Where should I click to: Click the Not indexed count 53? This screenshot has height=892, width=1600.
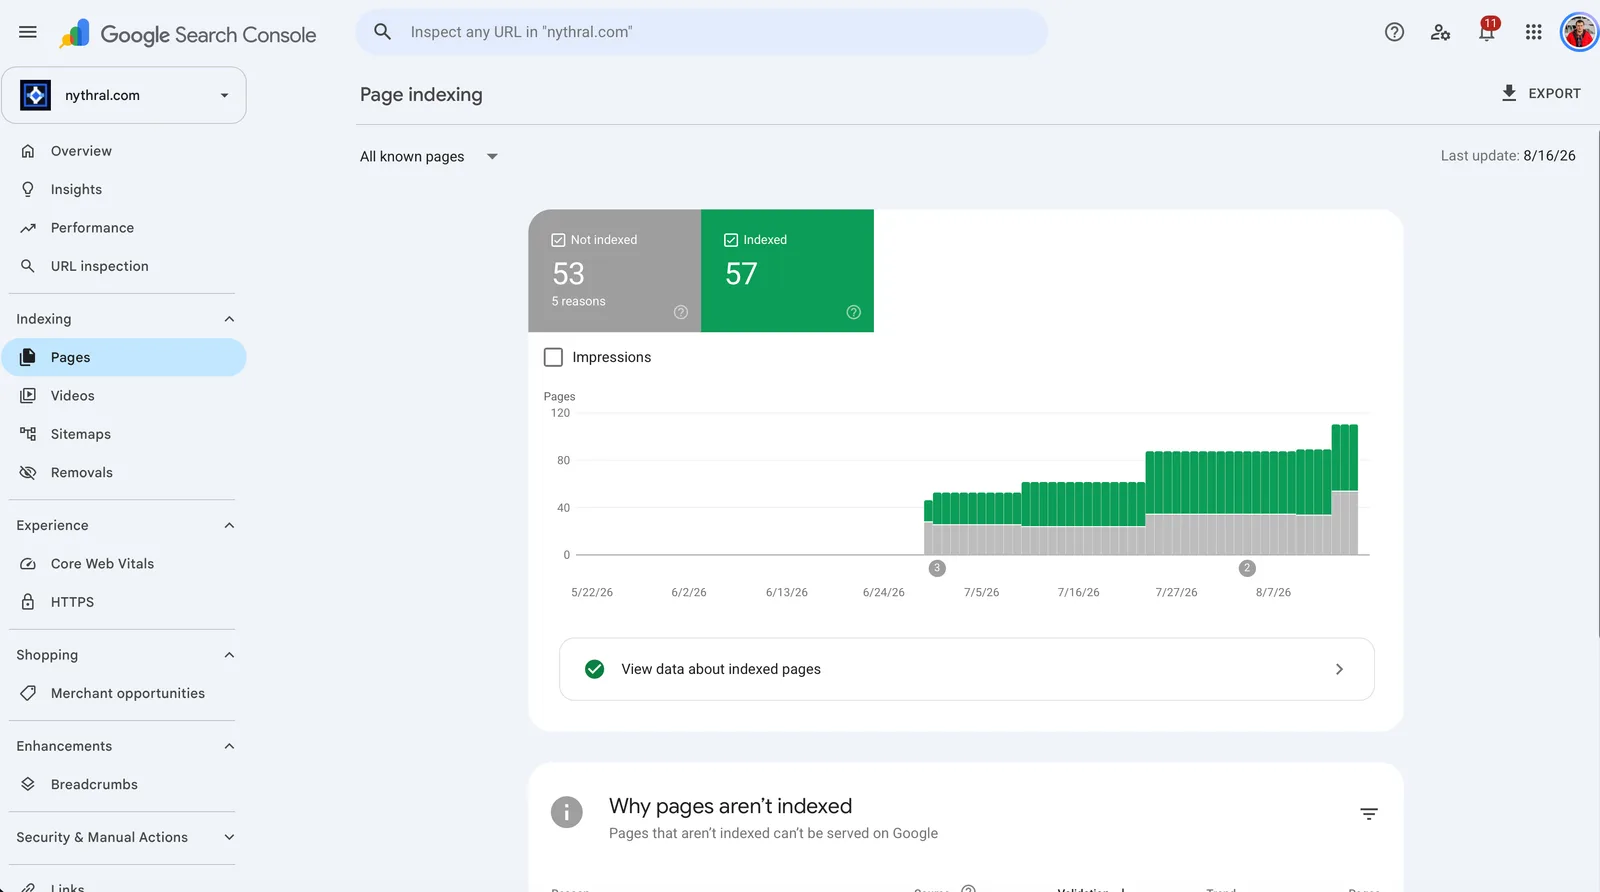[x=568, y=274]
